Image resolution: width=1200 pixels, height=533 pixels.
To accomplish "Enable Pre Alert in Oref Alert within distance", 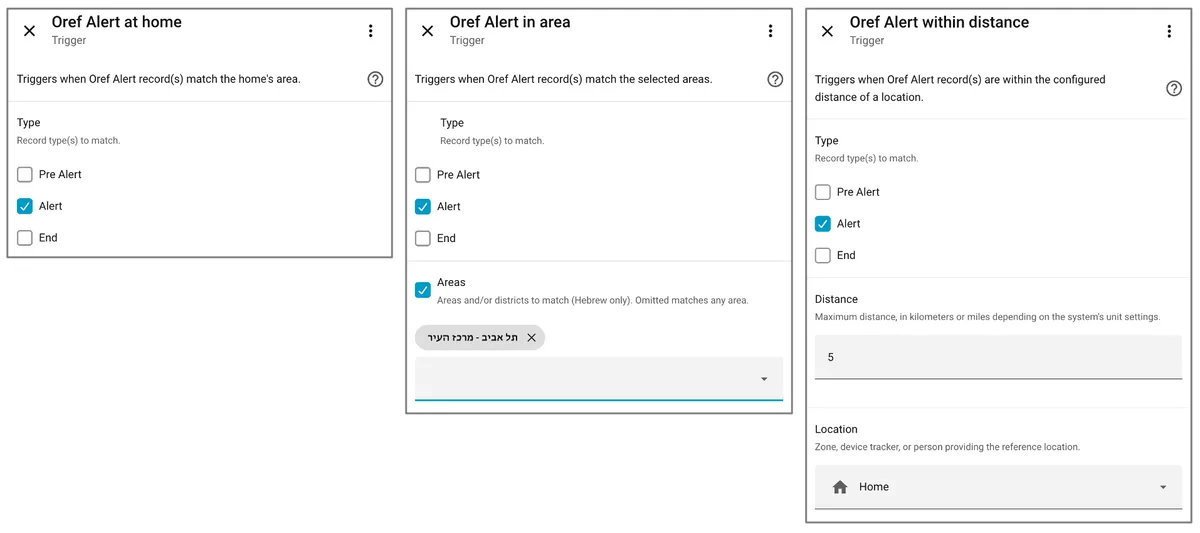I will point(823,192).
